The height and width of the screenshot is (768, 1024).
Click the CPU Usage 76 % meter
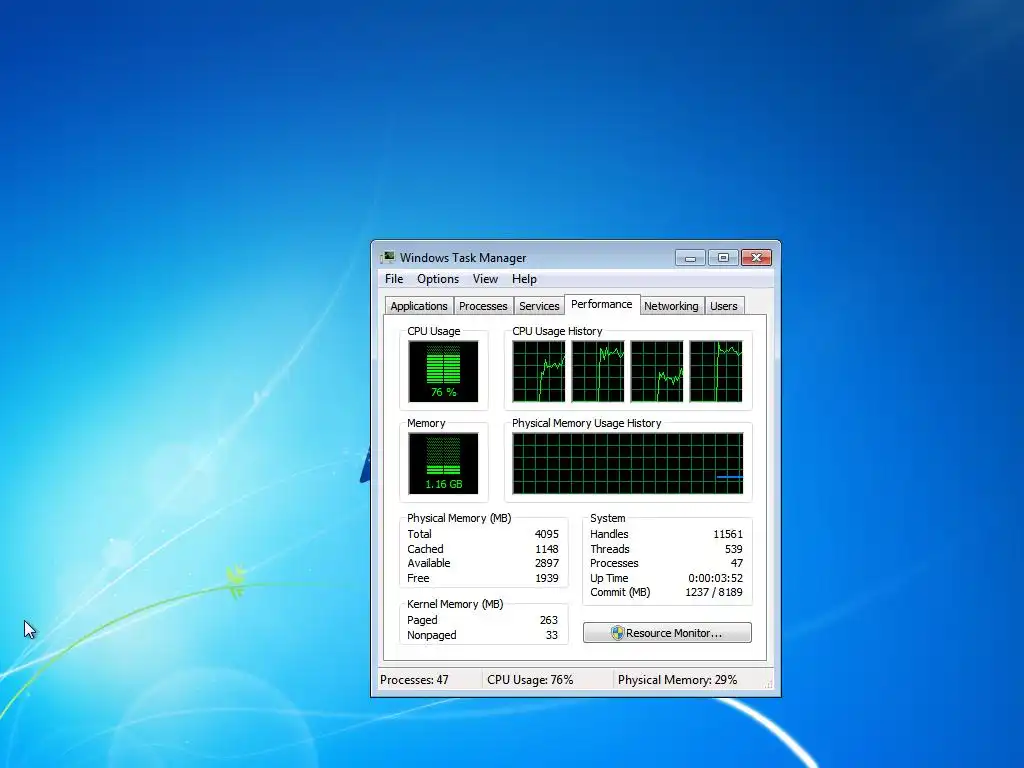(443, 372)
